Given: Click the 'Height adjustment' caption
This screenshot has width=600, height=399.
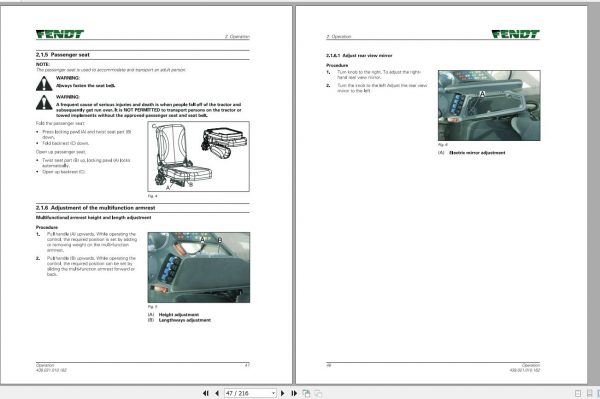Looking at the screenshot, I should tap(179, 314).
